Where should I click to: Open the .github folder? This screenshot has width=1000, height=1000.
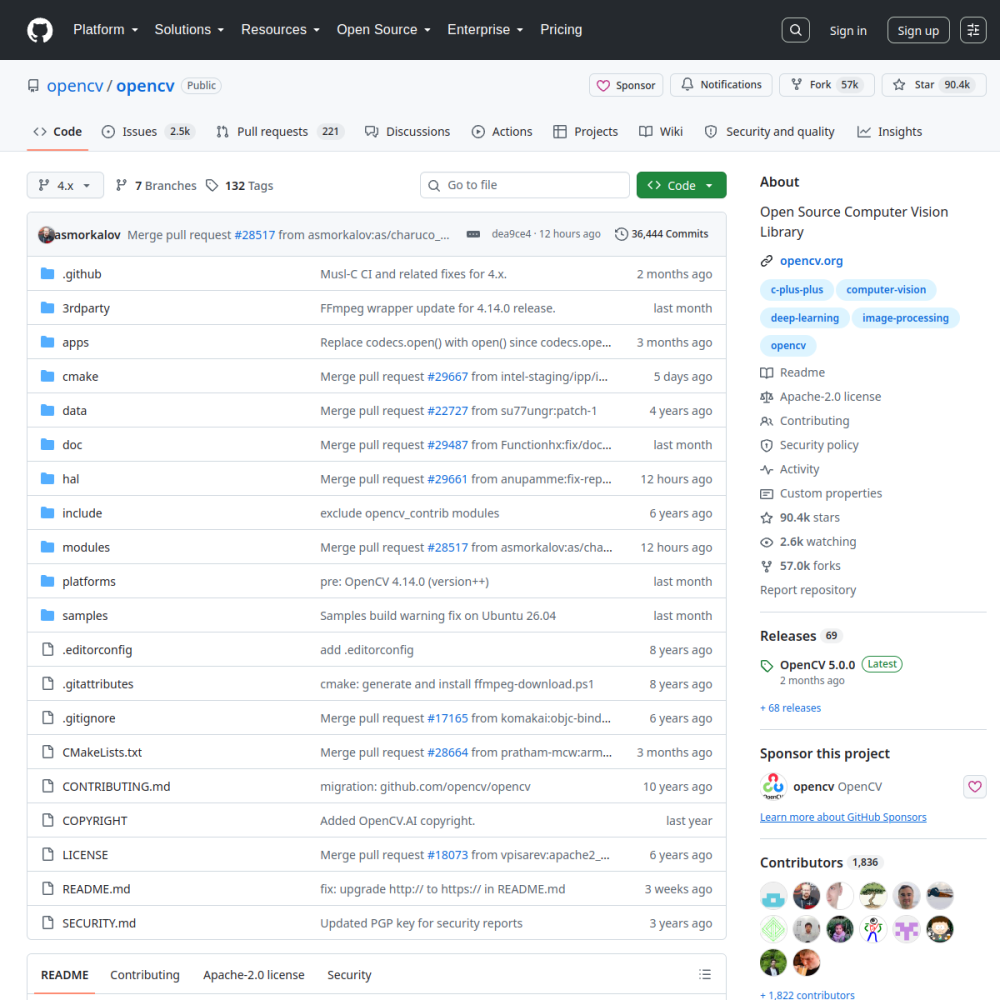(82, 274)
